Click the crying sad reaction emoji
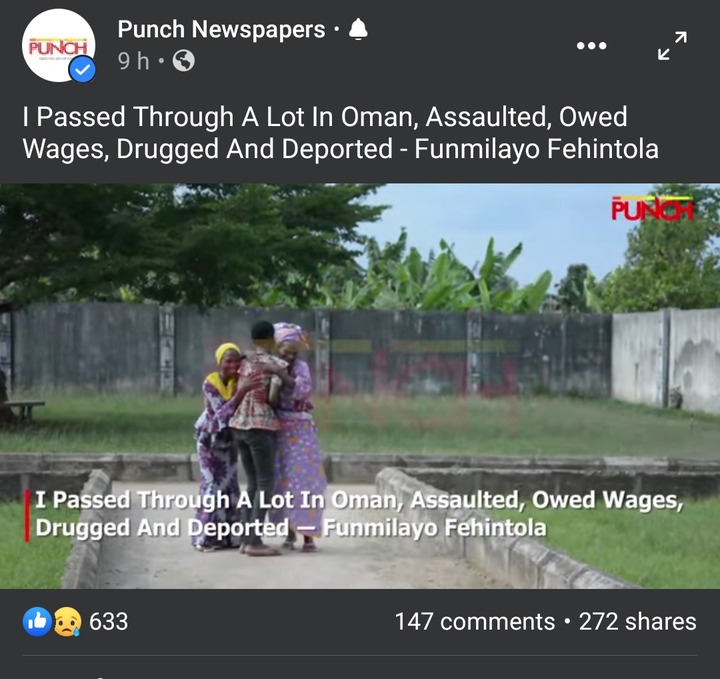 click(x=68, y=622)
